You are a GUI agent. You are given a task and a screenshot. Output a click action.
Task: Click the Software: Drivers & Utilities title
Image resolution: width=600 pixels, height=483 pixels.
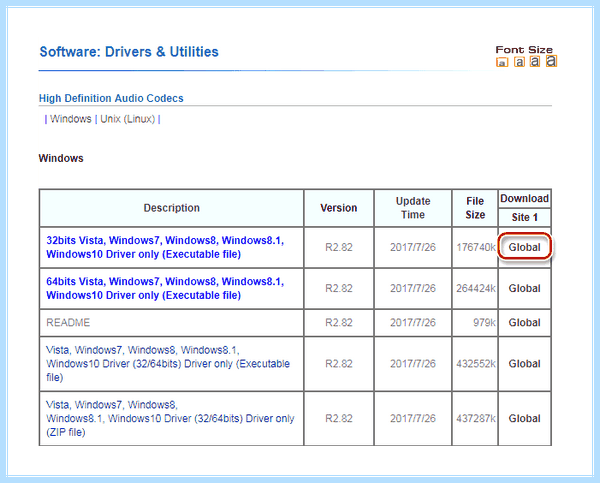129,52
